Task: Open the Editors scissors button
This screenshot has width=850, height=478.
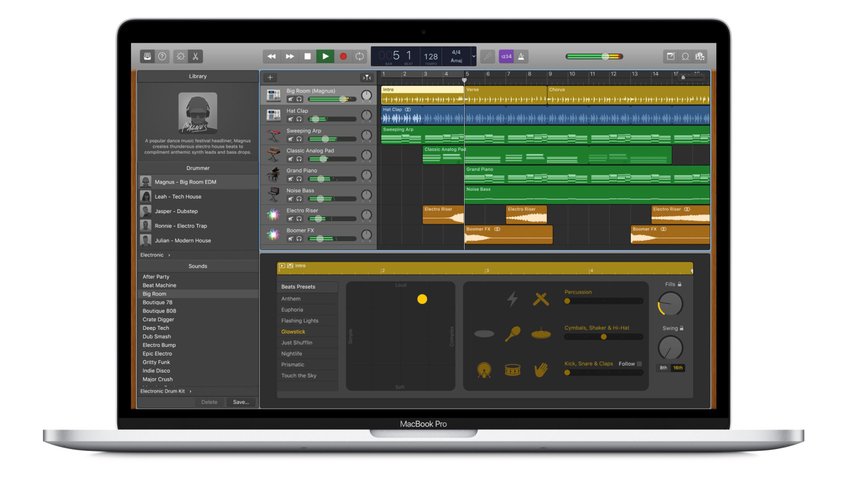Action: click(x=196, y=56)
